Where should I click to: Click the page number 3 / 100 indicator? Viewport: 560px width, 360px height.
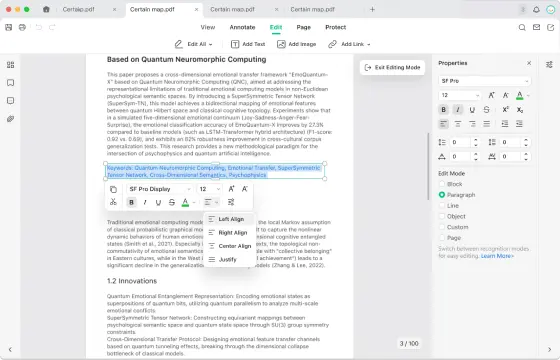409,343
